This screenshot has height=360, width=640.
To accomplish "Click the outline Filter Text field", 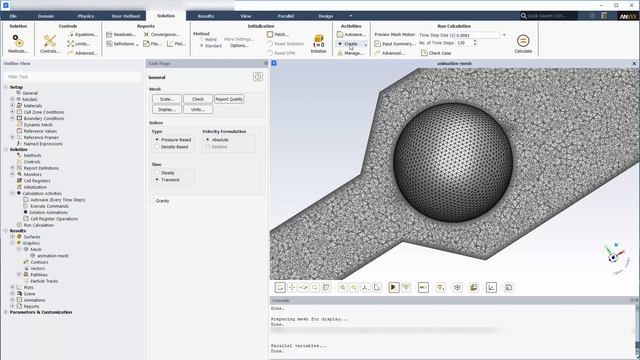I will pyautogui.click(x=73, y=77).
